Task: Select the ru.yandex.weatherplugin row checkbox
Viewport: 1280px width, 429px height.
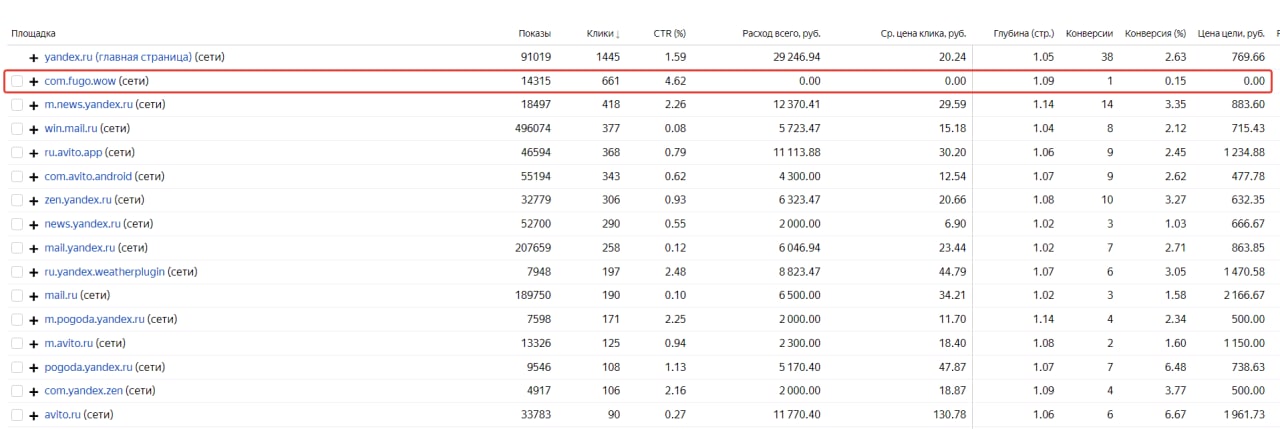Action: [17, 272]
